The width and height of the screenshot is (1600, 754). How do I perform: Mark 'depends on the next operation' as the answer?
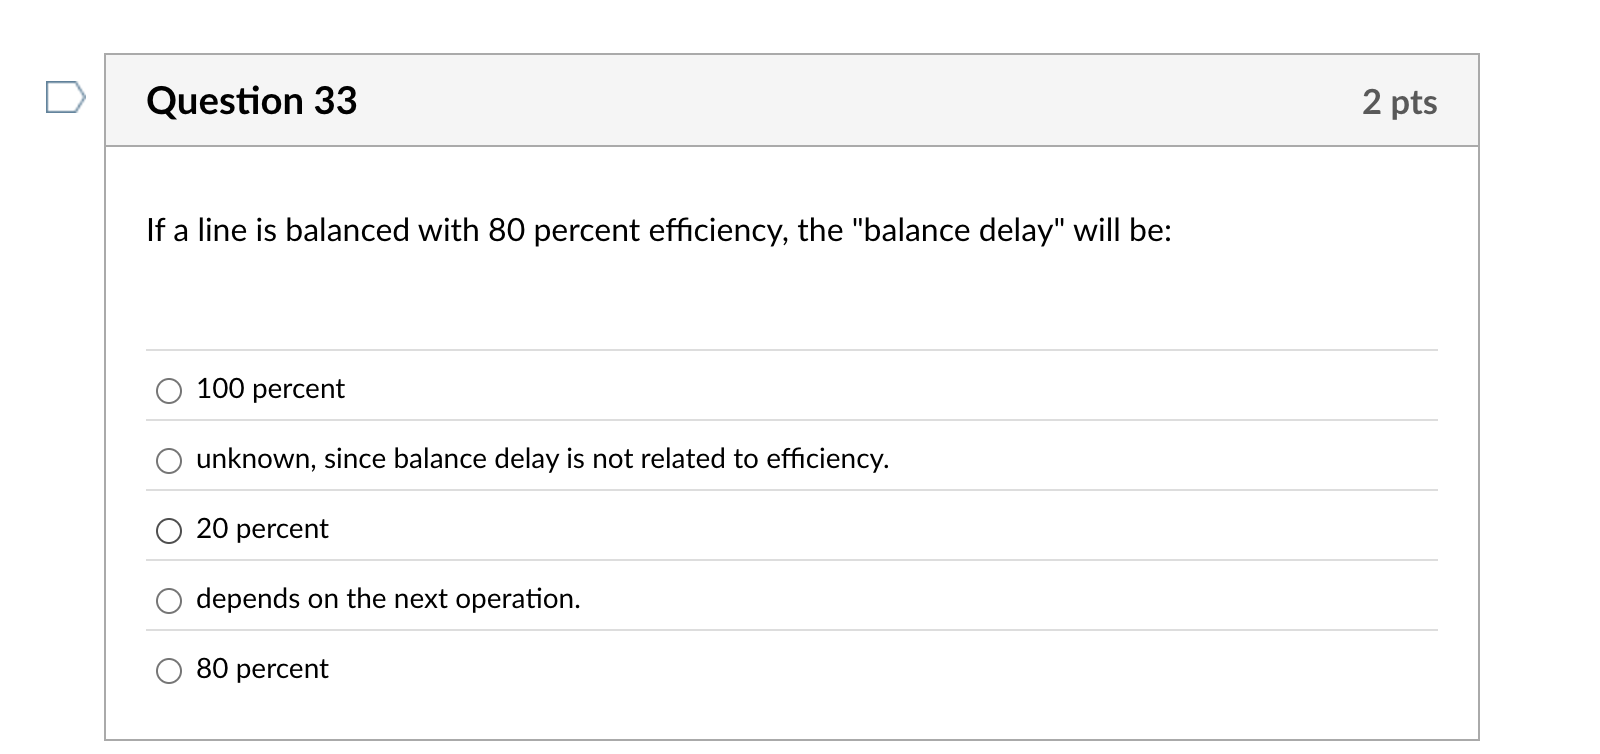coord(169,601)
